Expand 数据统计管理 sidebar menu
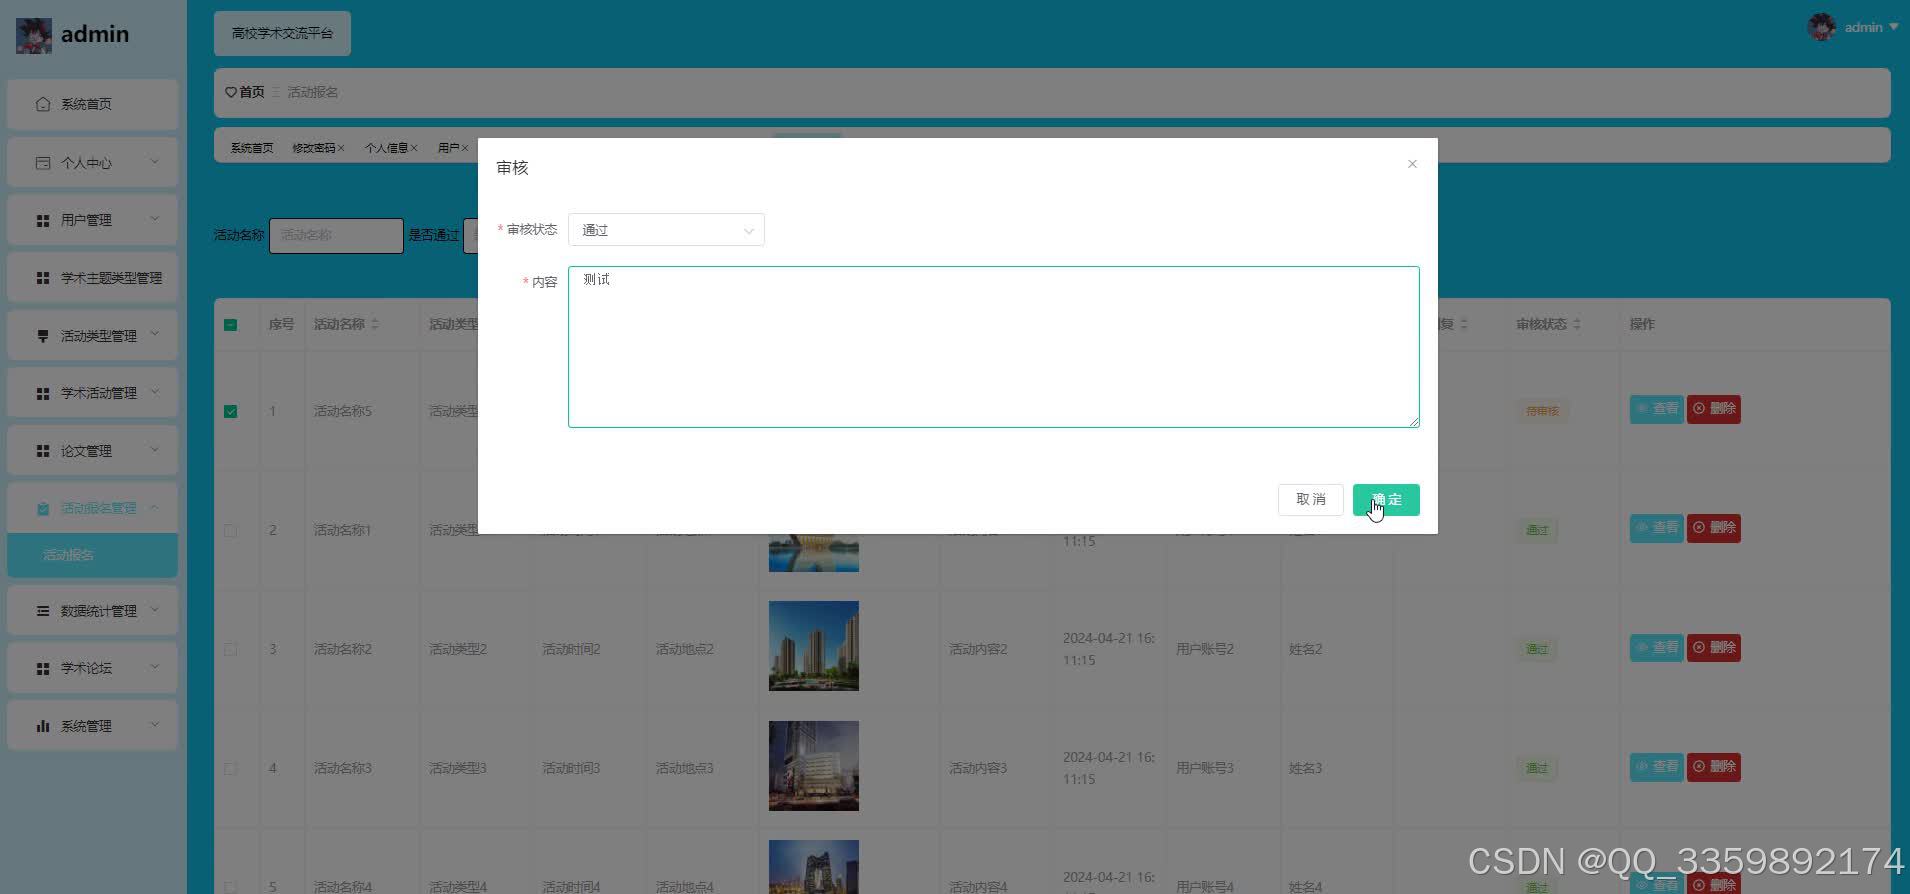 (x=92, y=610)
